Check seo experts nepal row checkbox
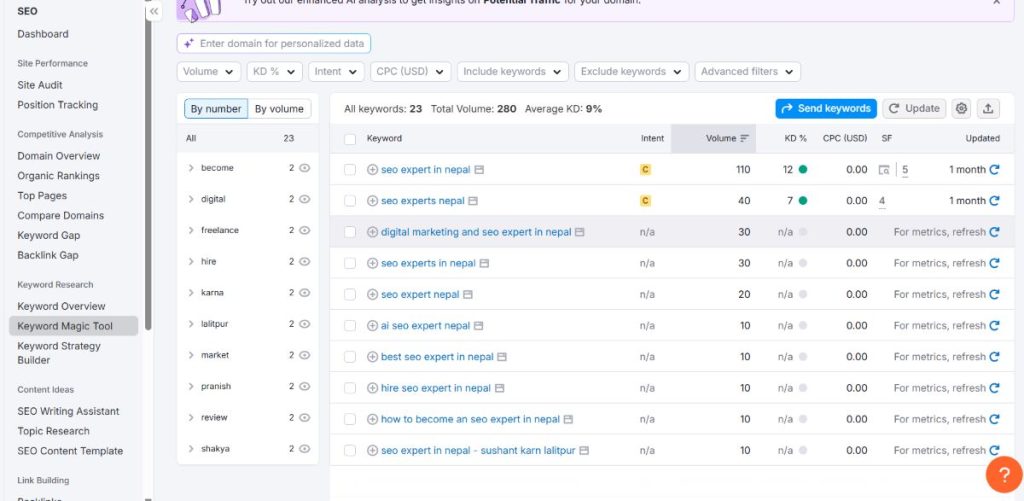 pyautogui.click(x=350, y=201)
